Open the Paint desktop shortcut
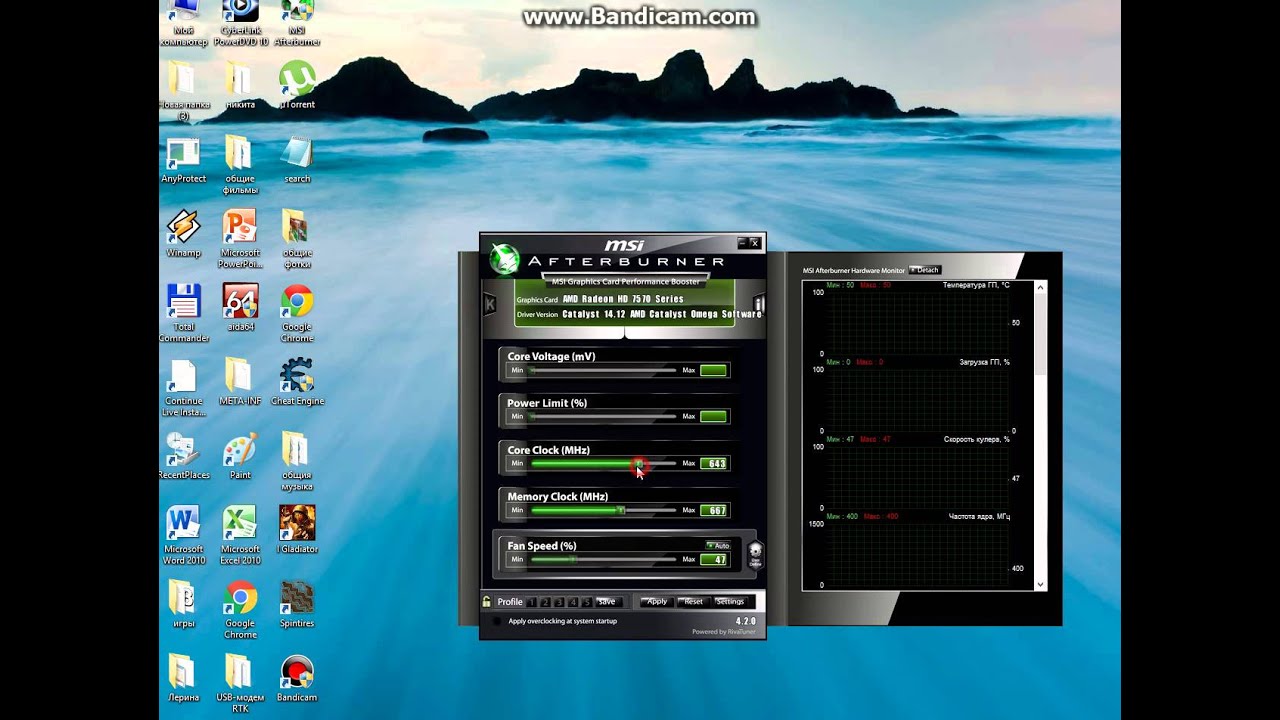This screenshot has width=1280, height=720. pos(240,456)
